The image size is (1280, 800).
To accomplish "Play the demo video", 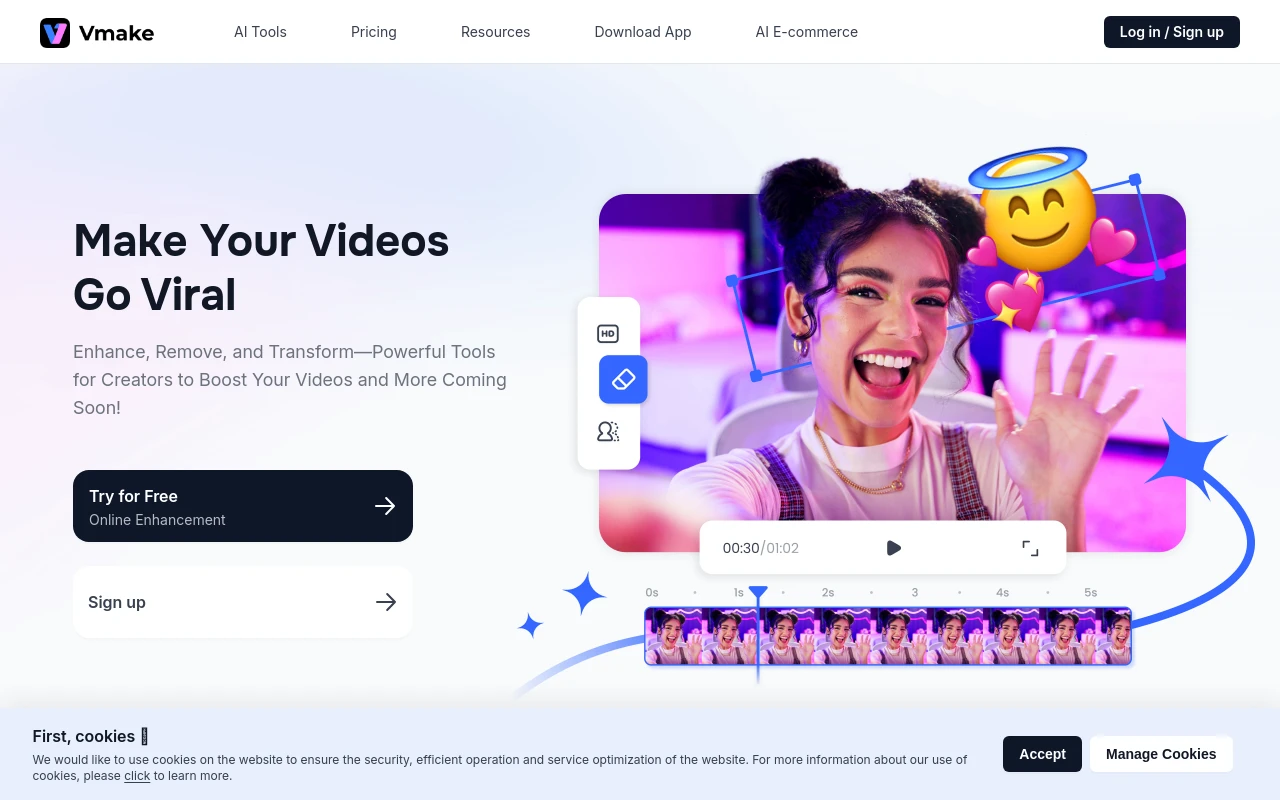I will (x=893, y=547).
